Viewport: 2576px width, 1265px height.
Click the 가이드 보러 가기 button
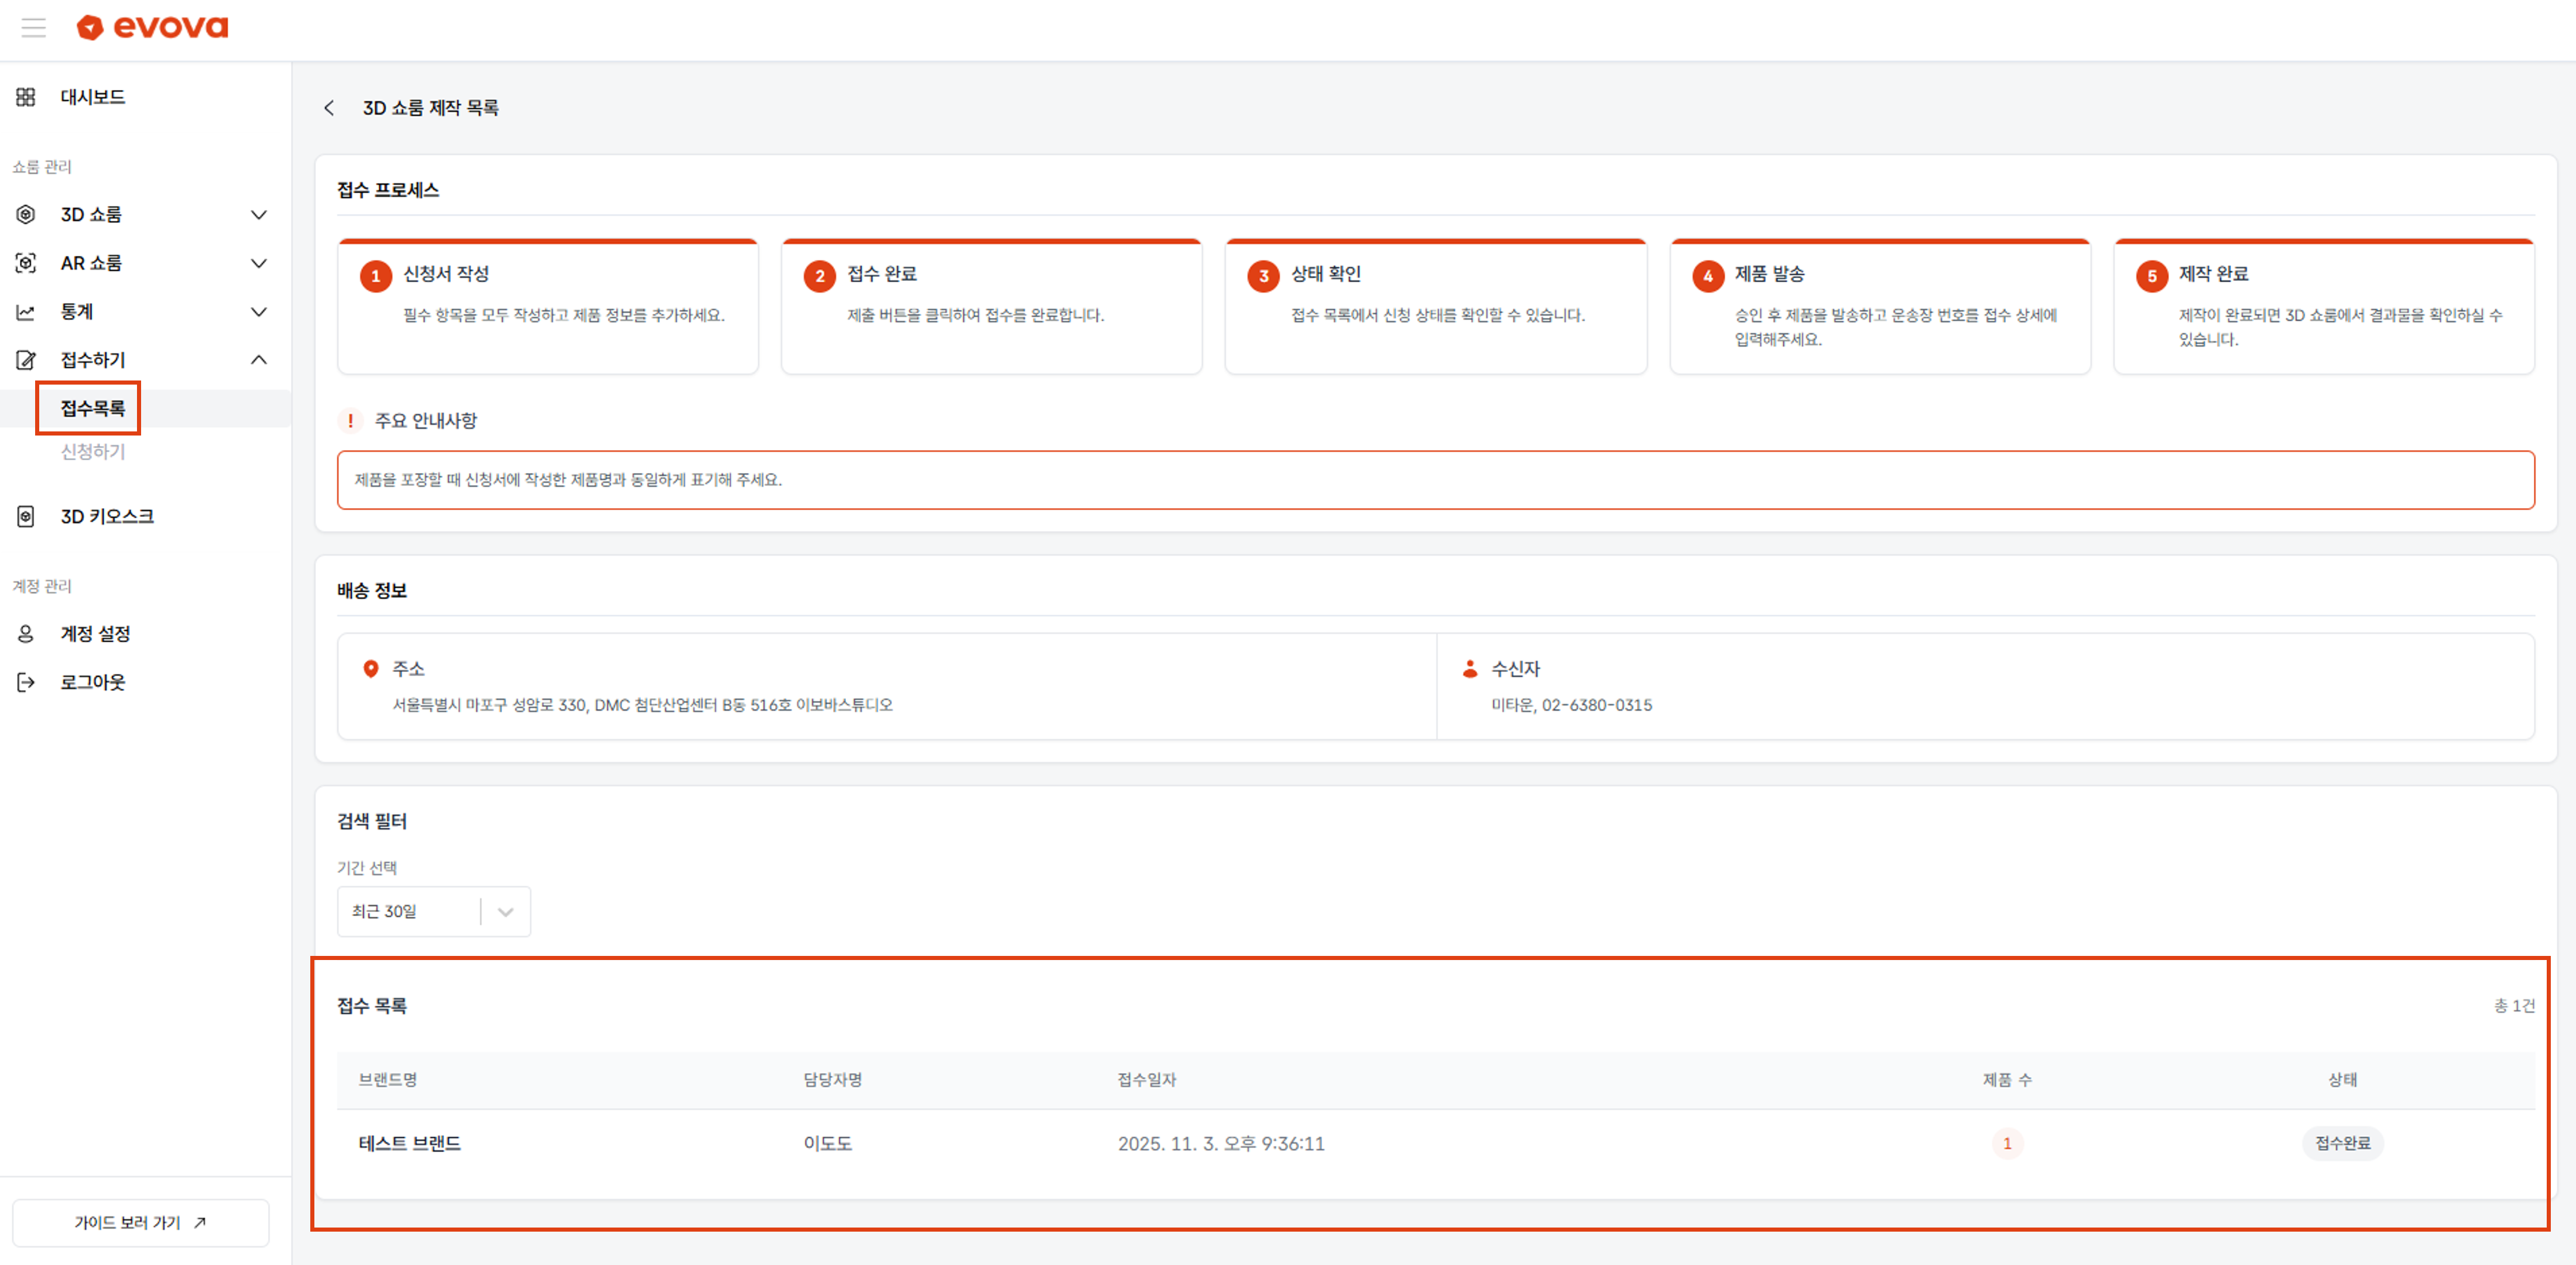point(140,1222)
